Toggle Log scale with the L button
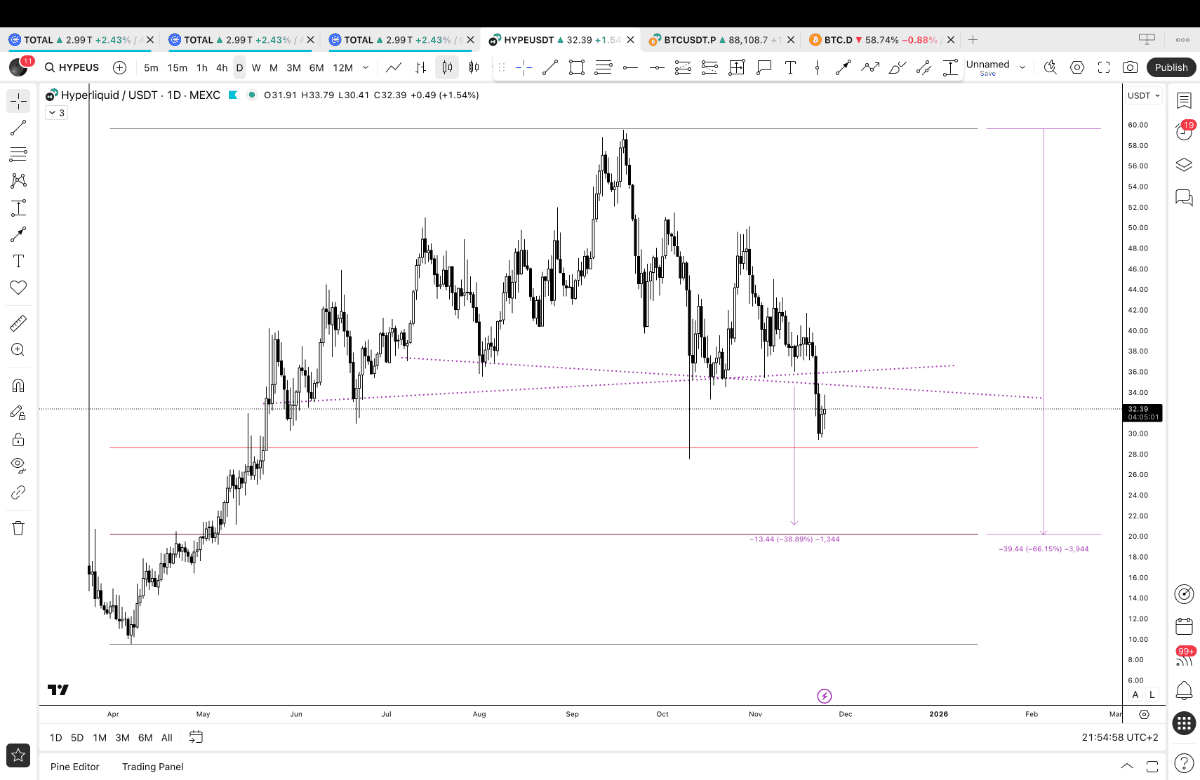Image resolution: width=1200 pixels, height=780 pixels. point(1152,695)
